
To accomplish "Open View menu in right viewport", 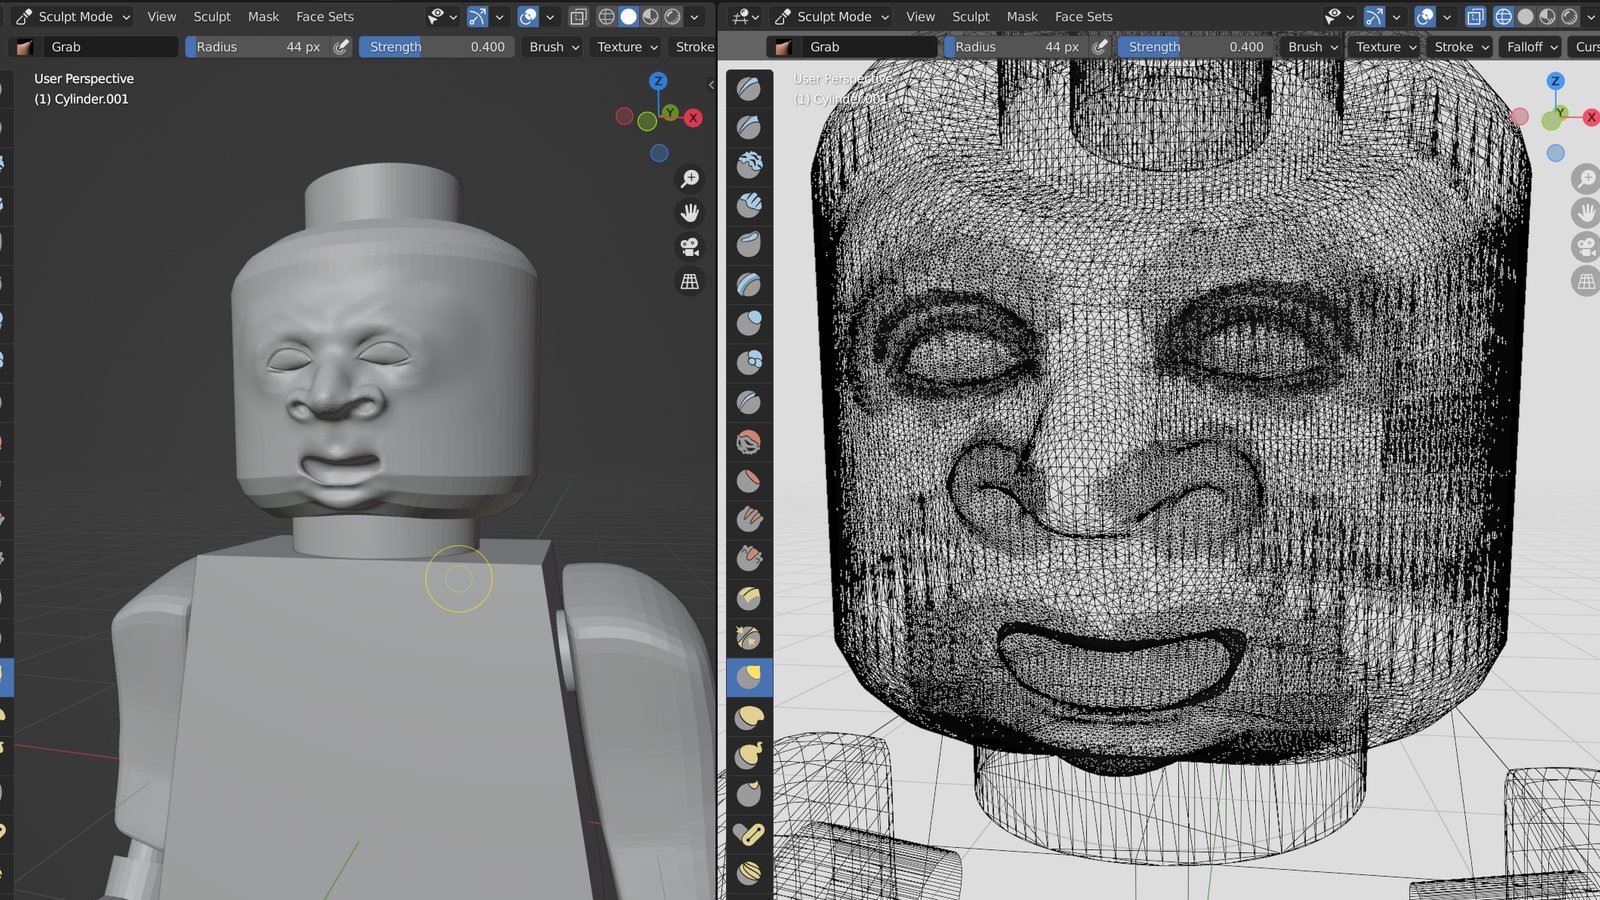I will click(x=920, y=17).
